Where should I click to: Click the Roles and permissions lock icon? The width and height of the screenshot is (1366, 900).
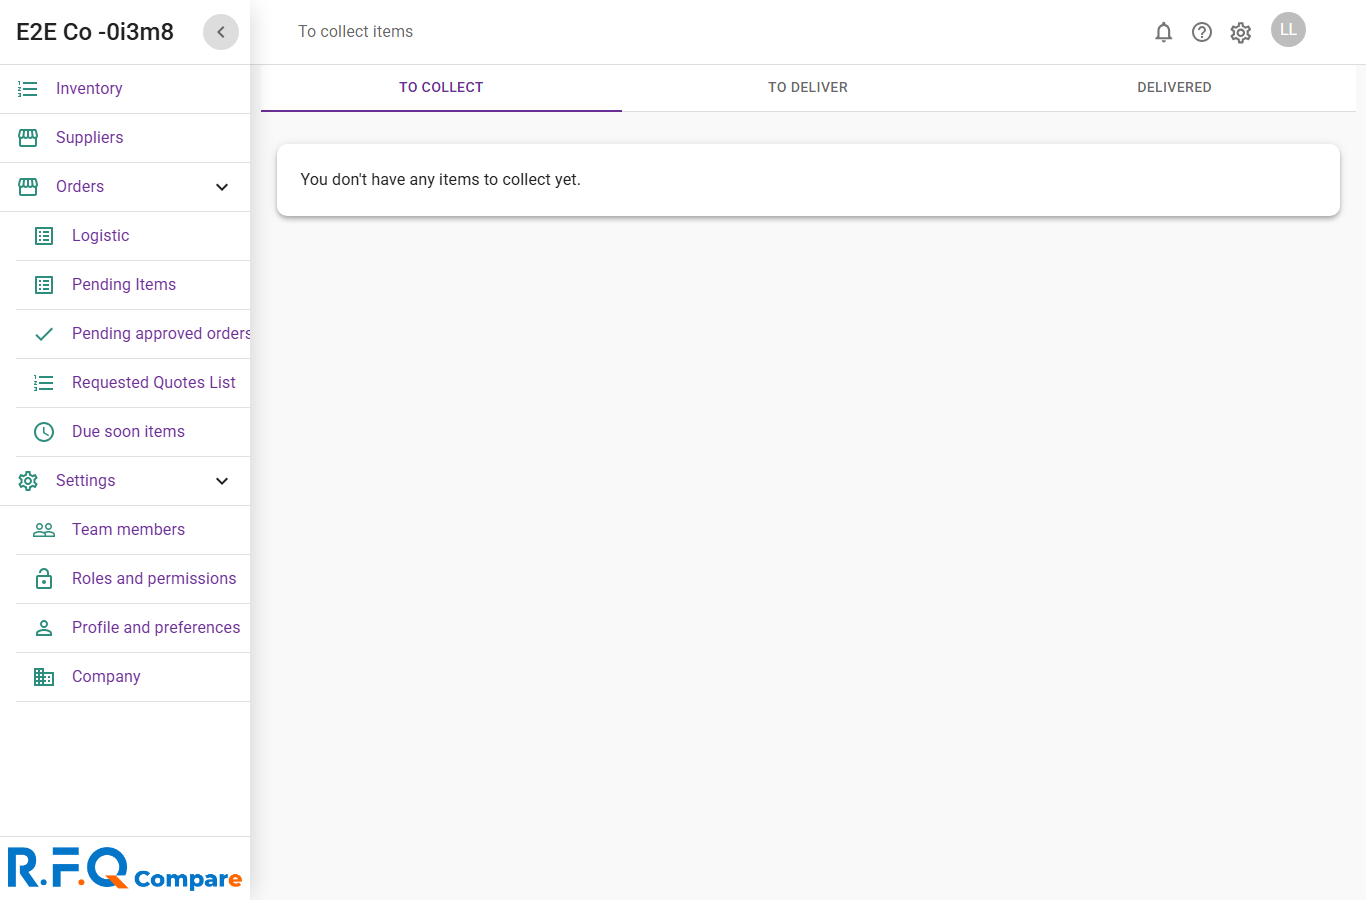[x=44, y=579]
